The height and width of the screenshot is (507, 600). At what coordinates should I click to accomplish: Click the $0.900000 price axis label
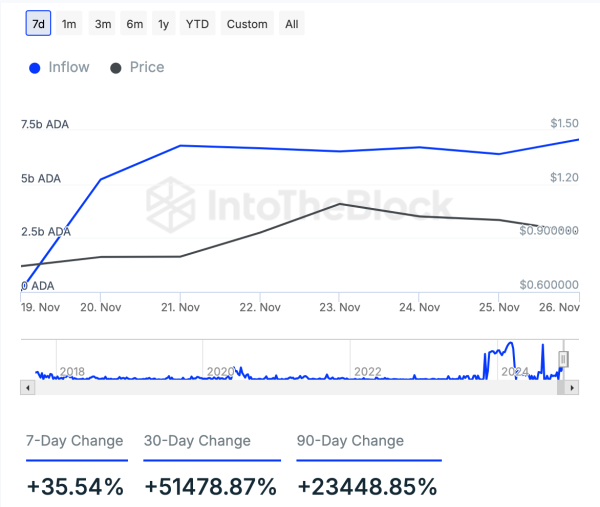pyautogui.click(x=549, y=231)
